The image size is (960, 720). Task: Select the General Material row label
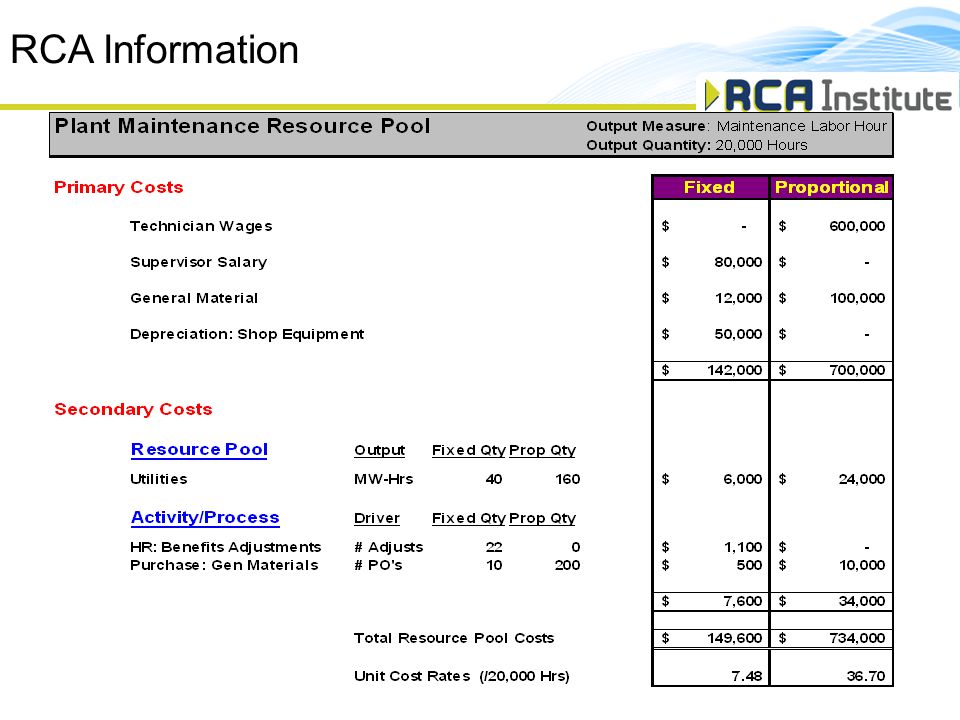pos(193,298)
